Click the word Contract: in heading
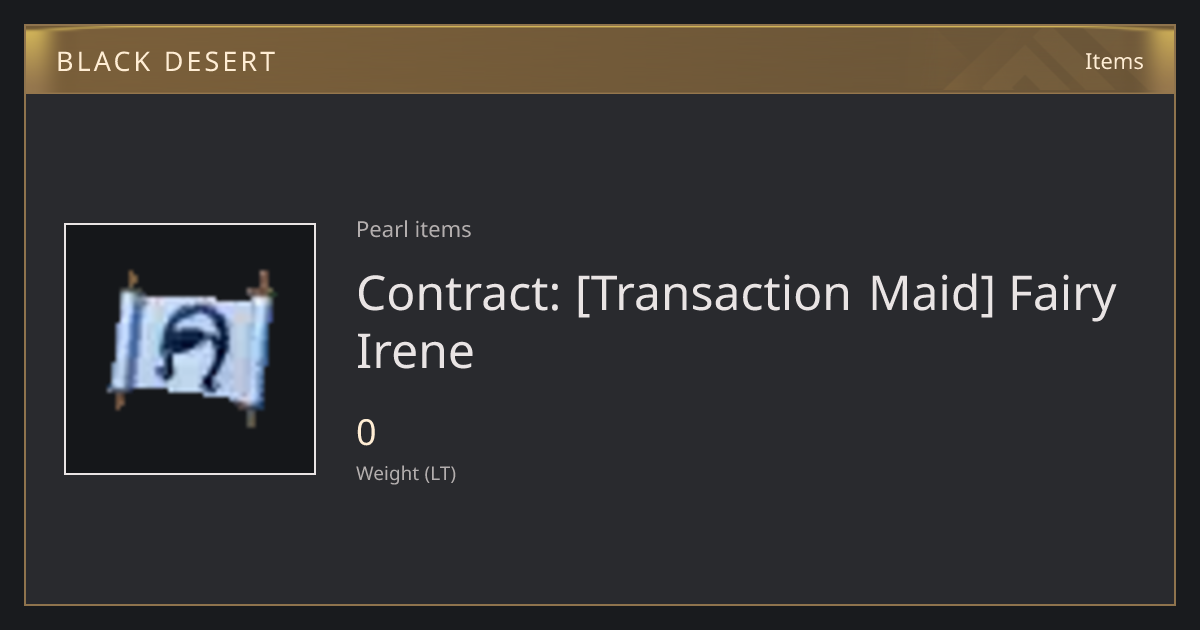 (x=458, y=293)
